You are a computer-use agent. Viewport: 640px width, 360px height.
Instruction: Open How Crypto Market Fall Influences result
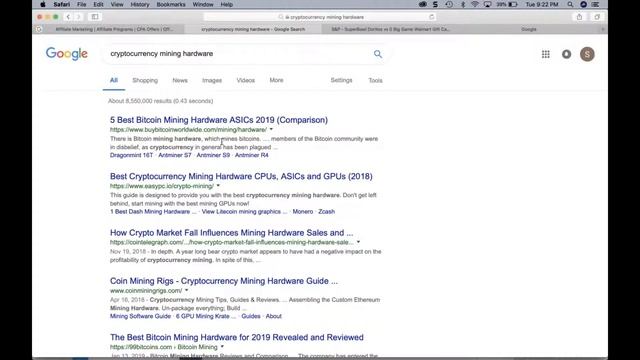[231, 233]
